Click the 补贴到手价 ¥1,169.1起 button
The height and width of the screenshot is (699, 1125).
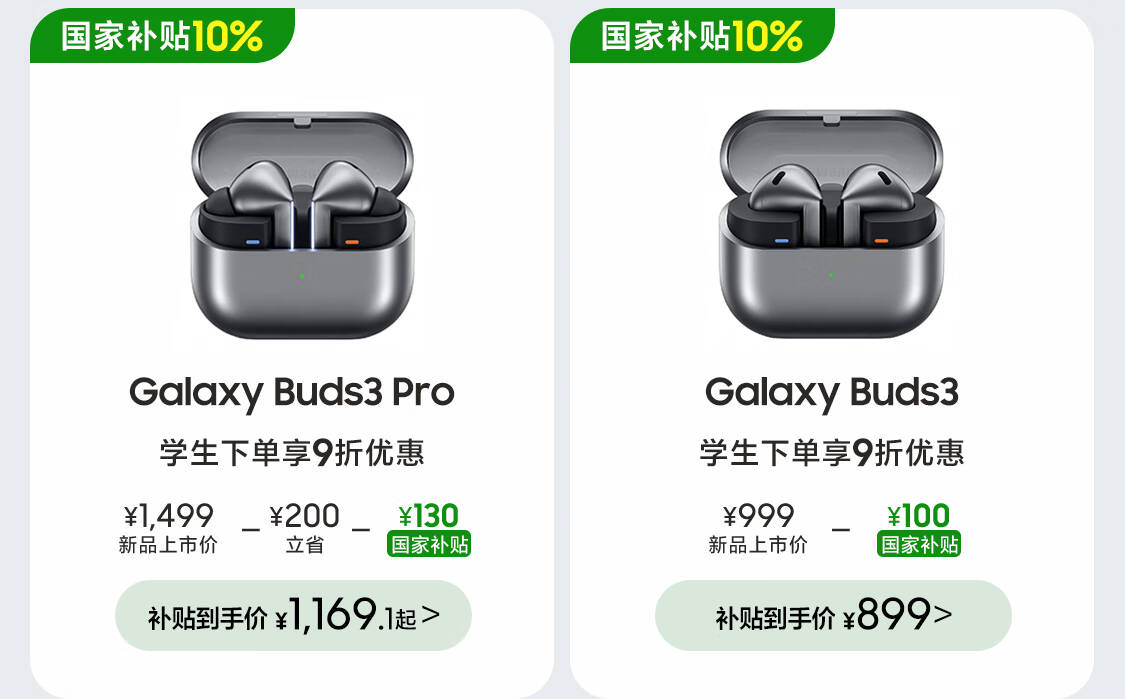point(292,616)
